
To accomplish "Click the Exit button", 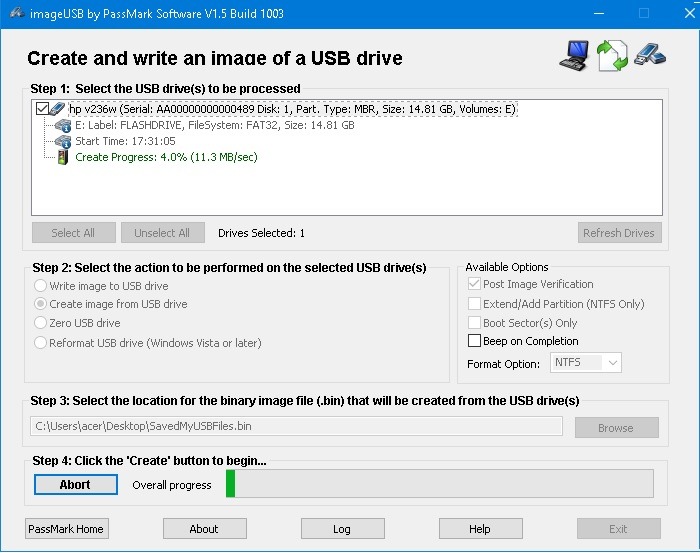I will tap(618, 529).
